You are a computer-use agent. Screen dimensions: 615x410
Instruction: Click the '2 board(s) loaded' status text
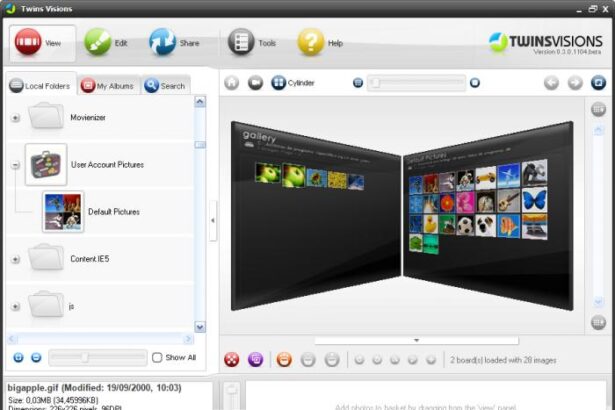coord(503,360)
